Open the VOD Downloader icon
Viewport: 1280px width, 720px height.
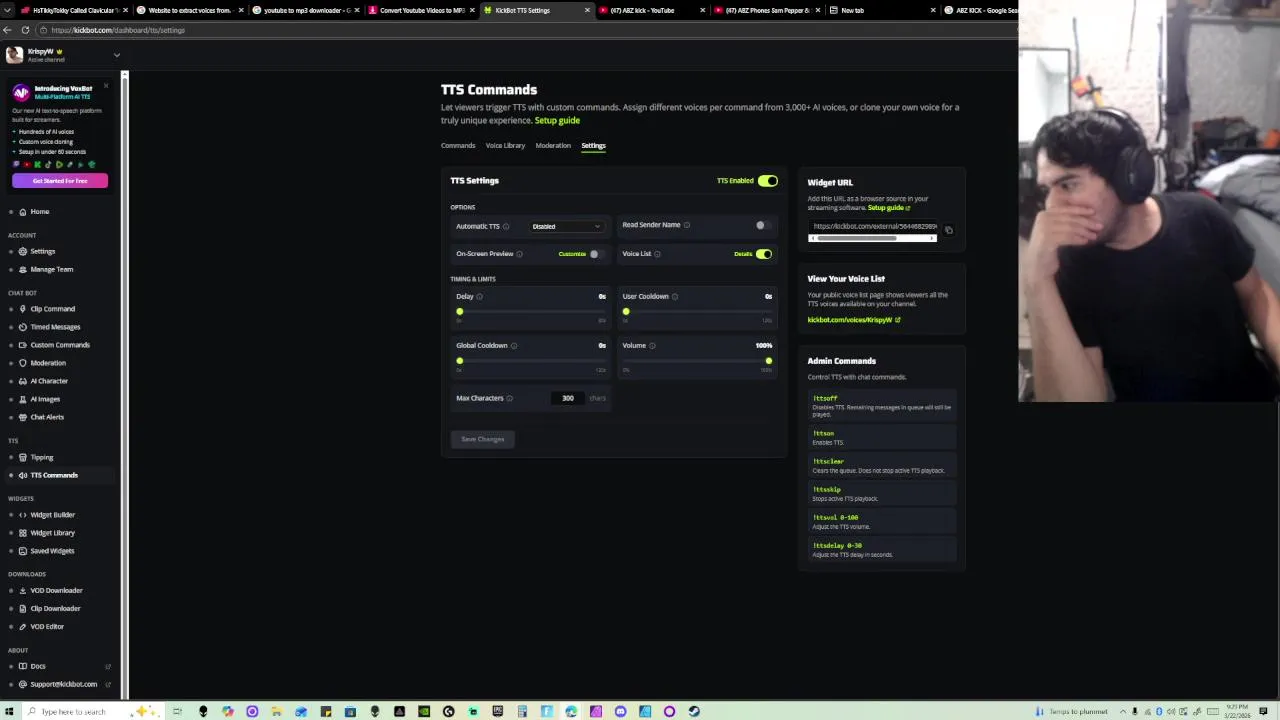pyautogui.click(x=23, y=591)
